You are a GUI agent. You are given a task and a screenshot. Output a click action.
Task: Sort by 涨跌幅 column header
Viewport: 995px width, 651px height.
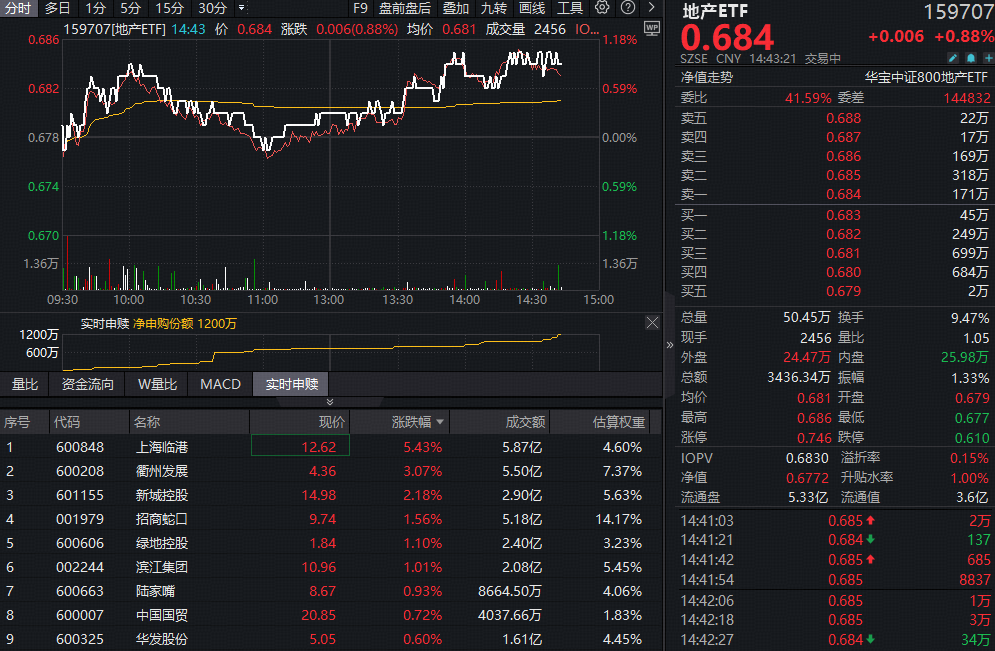[410, 422]
